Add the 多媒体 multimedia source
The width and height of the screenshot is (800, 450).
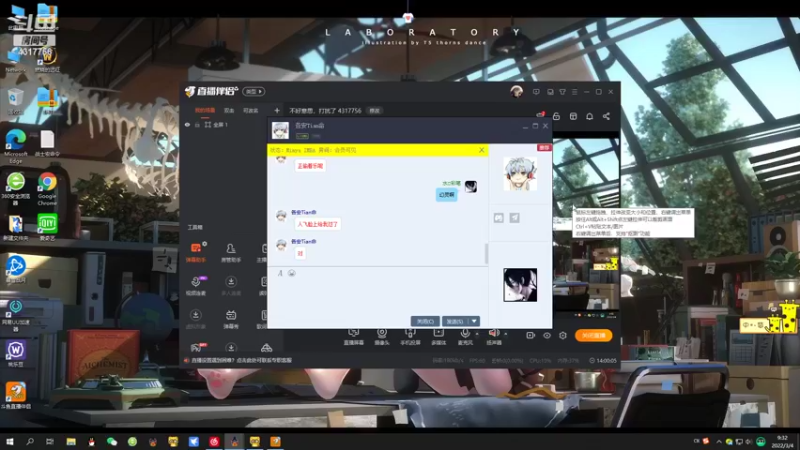[439, 337]
